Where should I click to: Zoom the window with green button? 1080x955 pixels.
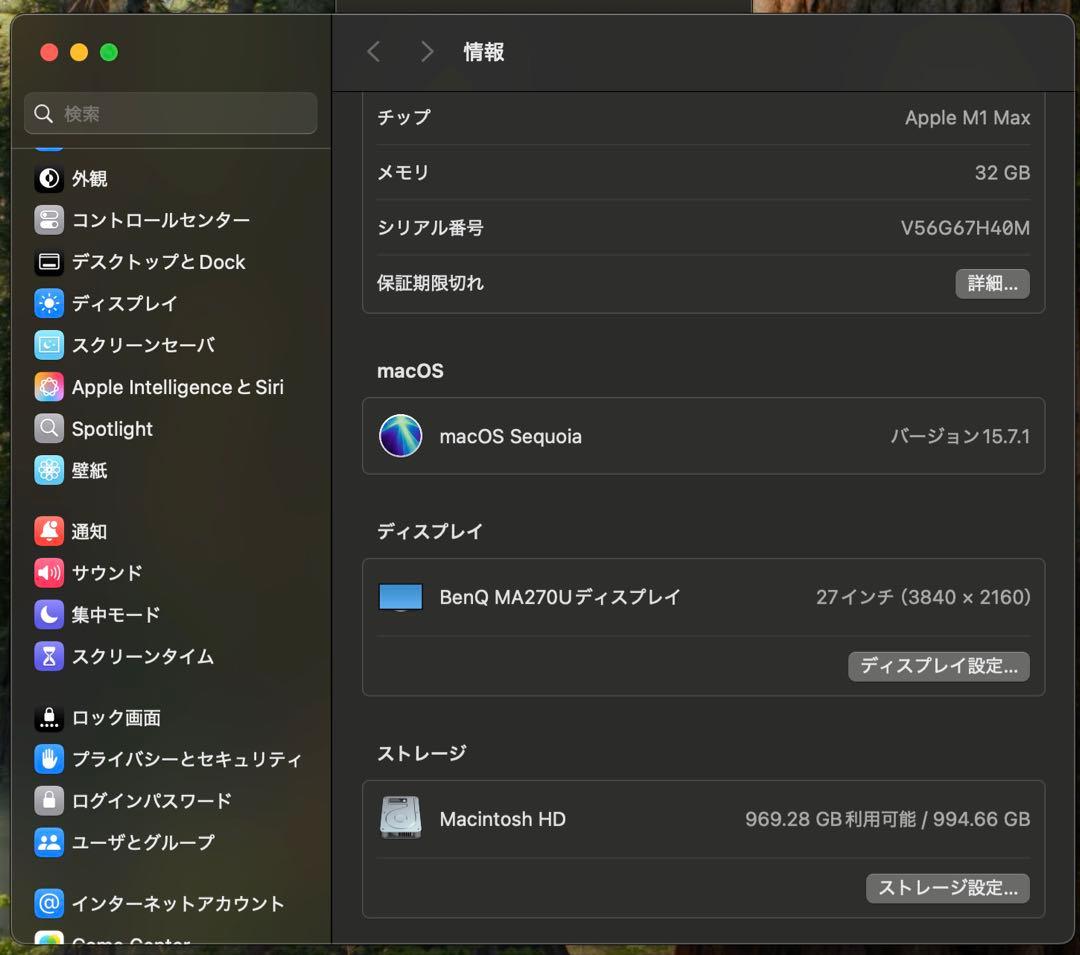(x=109, y=52)
